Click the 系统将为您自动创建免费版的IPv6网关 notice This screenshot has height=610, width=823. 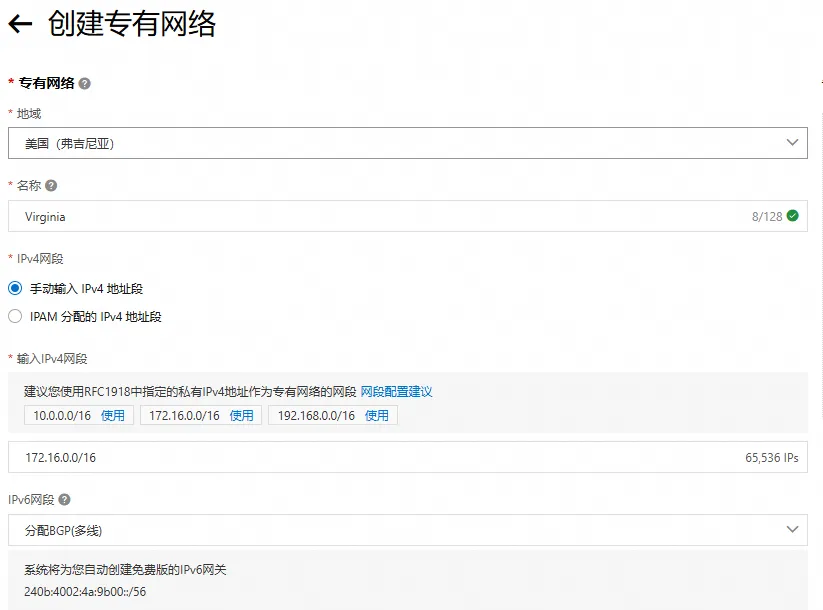(x=125, y=570)
